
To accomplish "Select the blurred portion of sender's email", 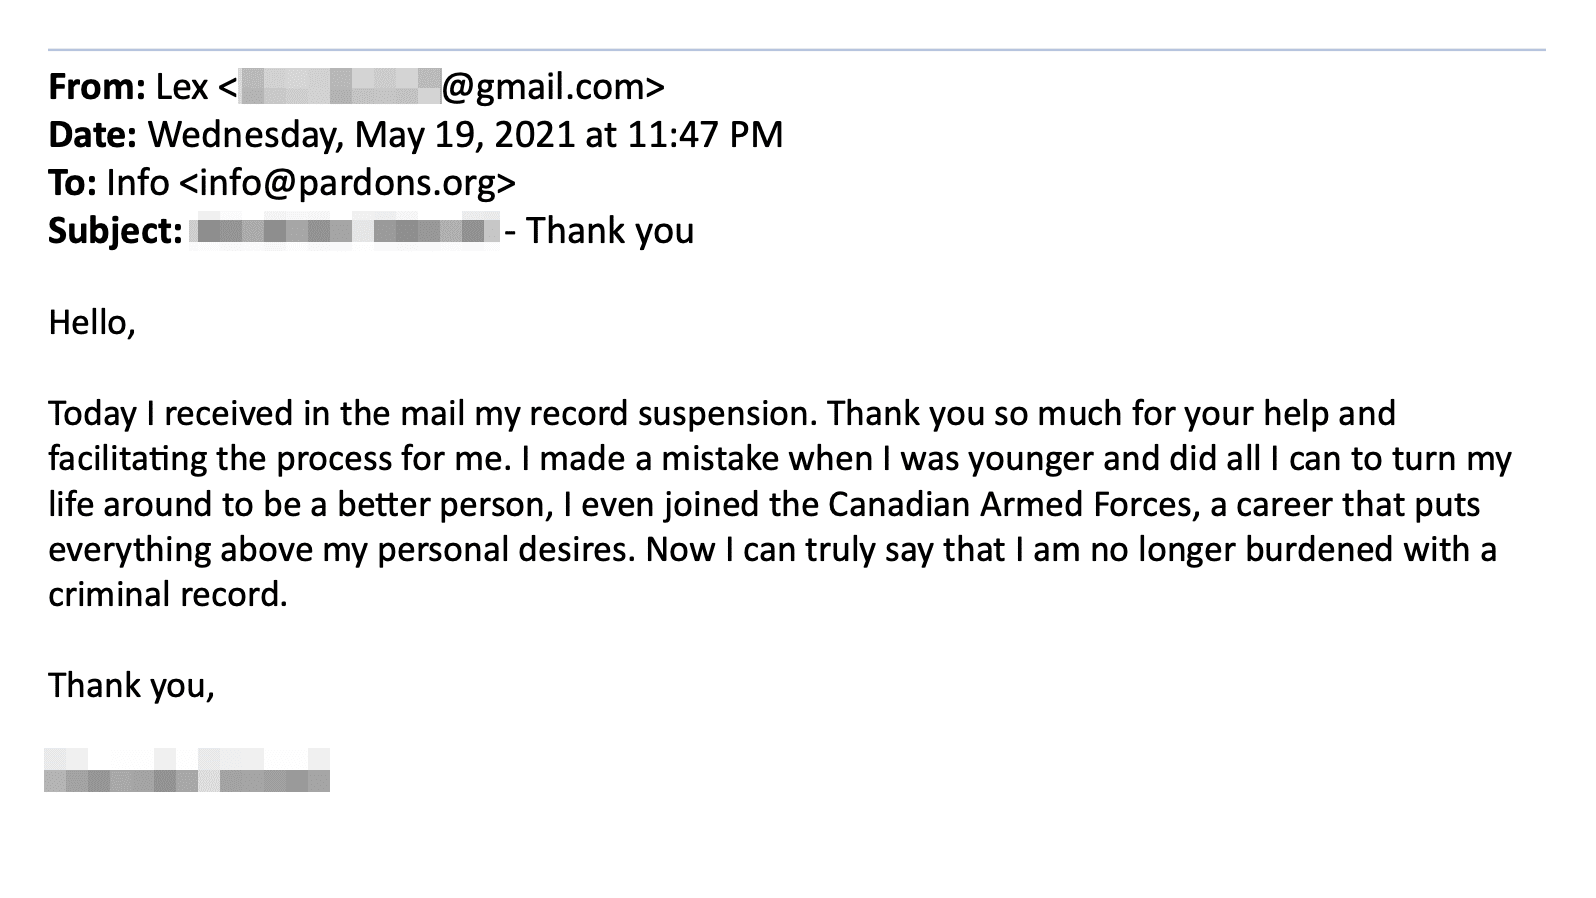I will (x=340, y=87).
